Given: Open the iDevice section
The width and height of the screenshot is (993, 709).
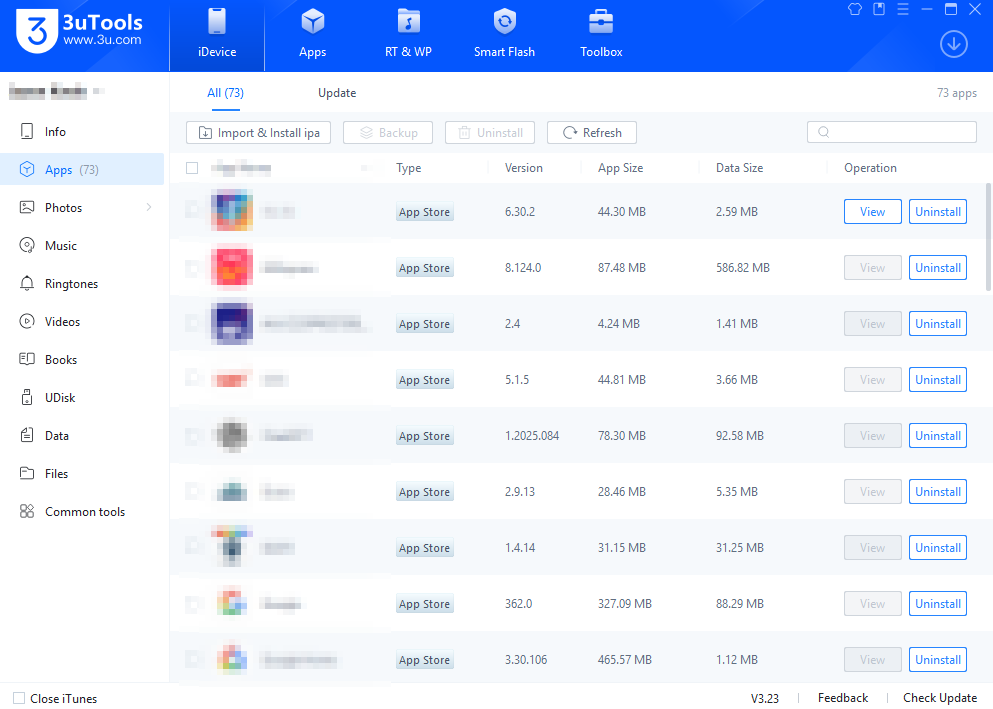Looking at the screenshot, I should [217, 33].
